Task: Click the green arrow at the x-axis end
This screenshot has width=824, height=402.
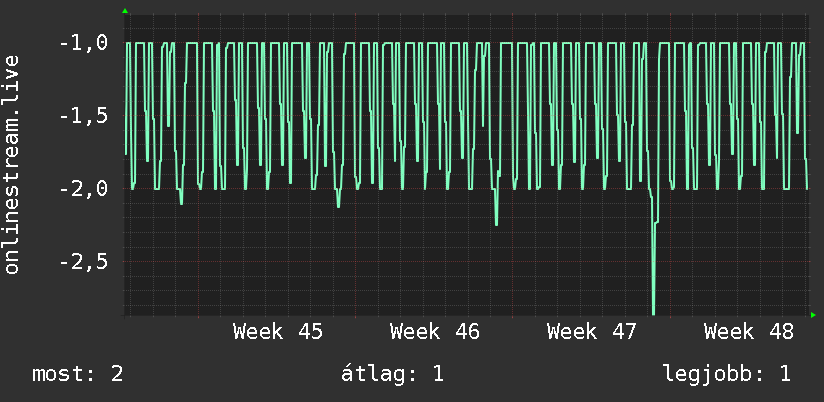Action: [x=813, y=315]
